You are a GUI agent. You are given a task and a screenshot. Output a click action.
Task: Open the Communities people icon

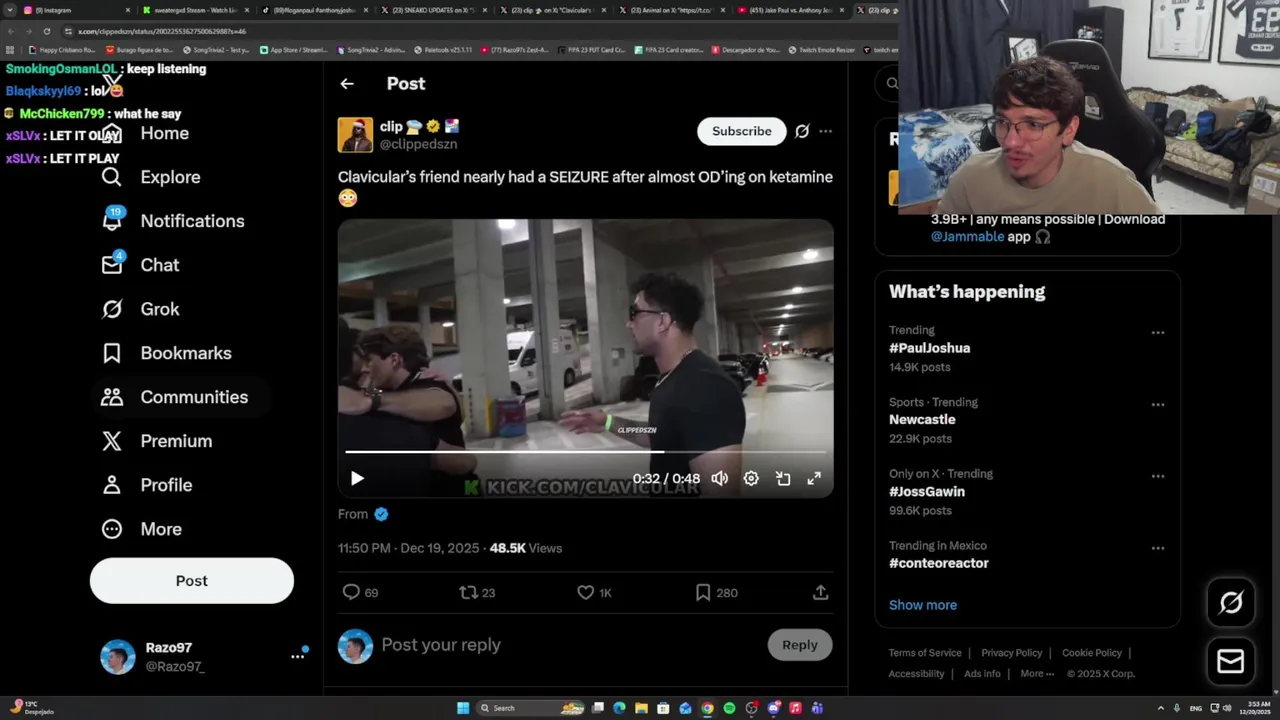(112, 397)
